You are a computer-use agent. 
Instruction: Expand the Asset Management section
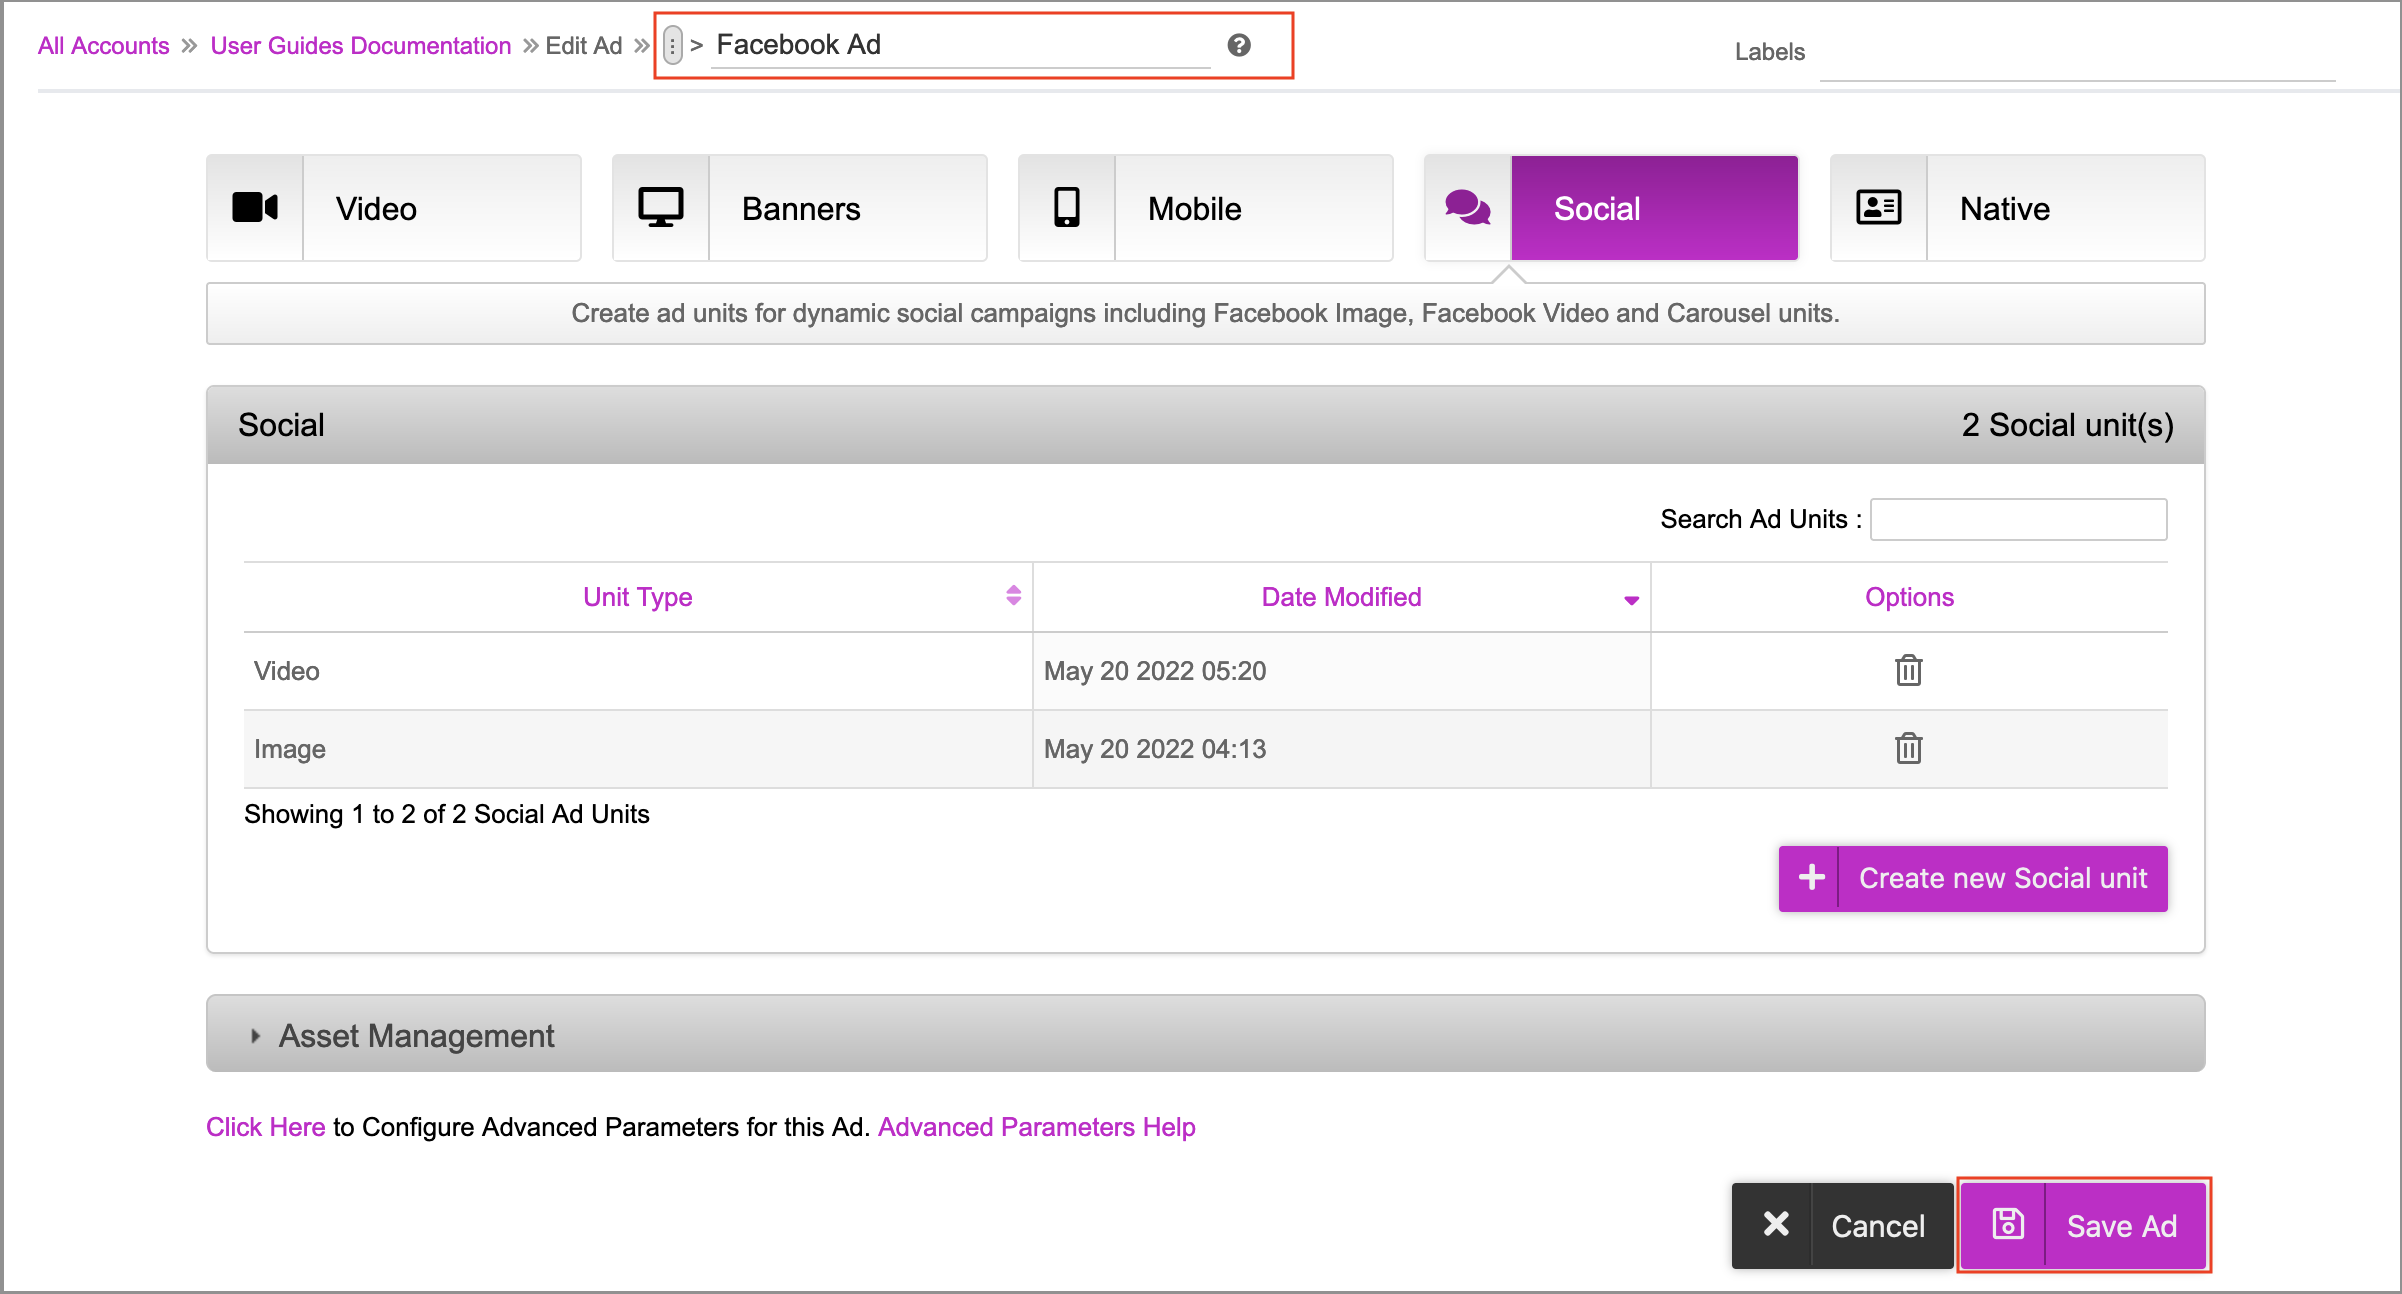tap(416, 1035)
